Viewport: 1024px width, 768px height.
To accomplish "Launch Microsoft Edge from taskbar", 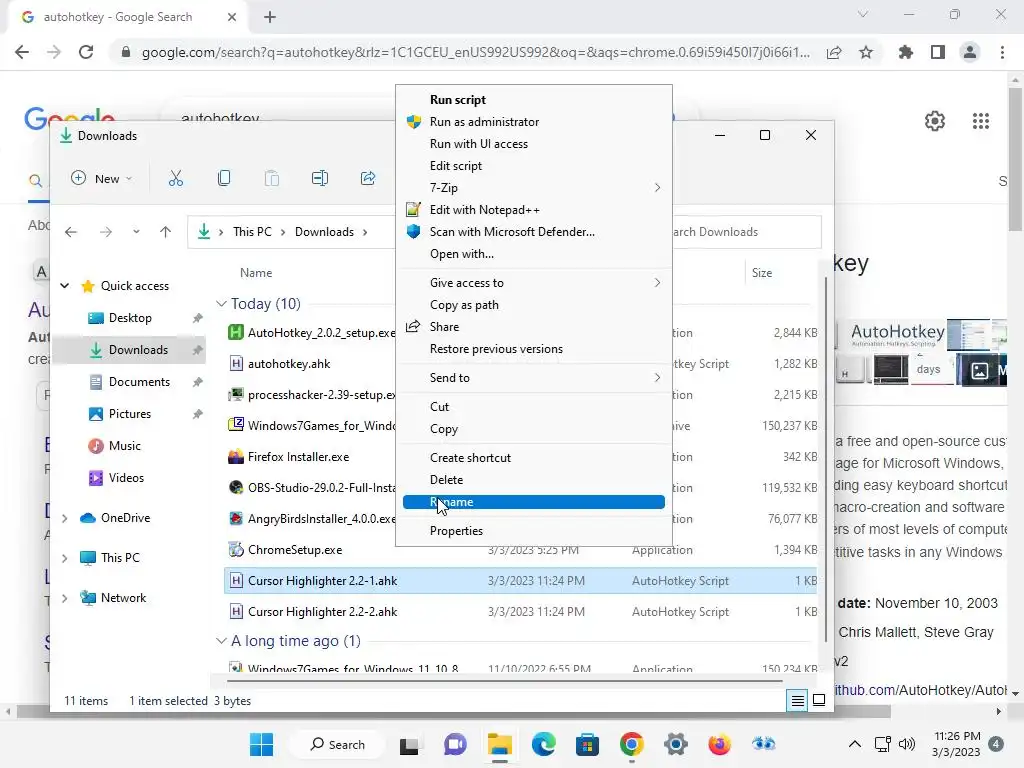I will 543,744.
